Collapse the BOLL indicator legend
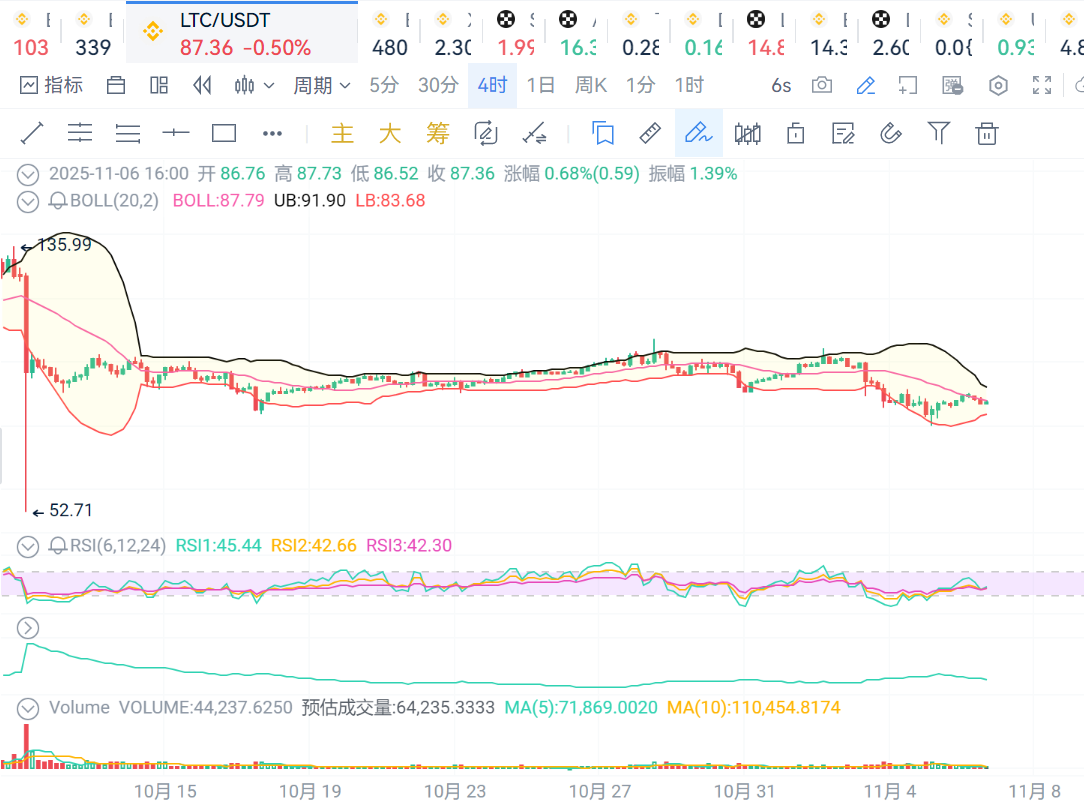 pos(28,201)
